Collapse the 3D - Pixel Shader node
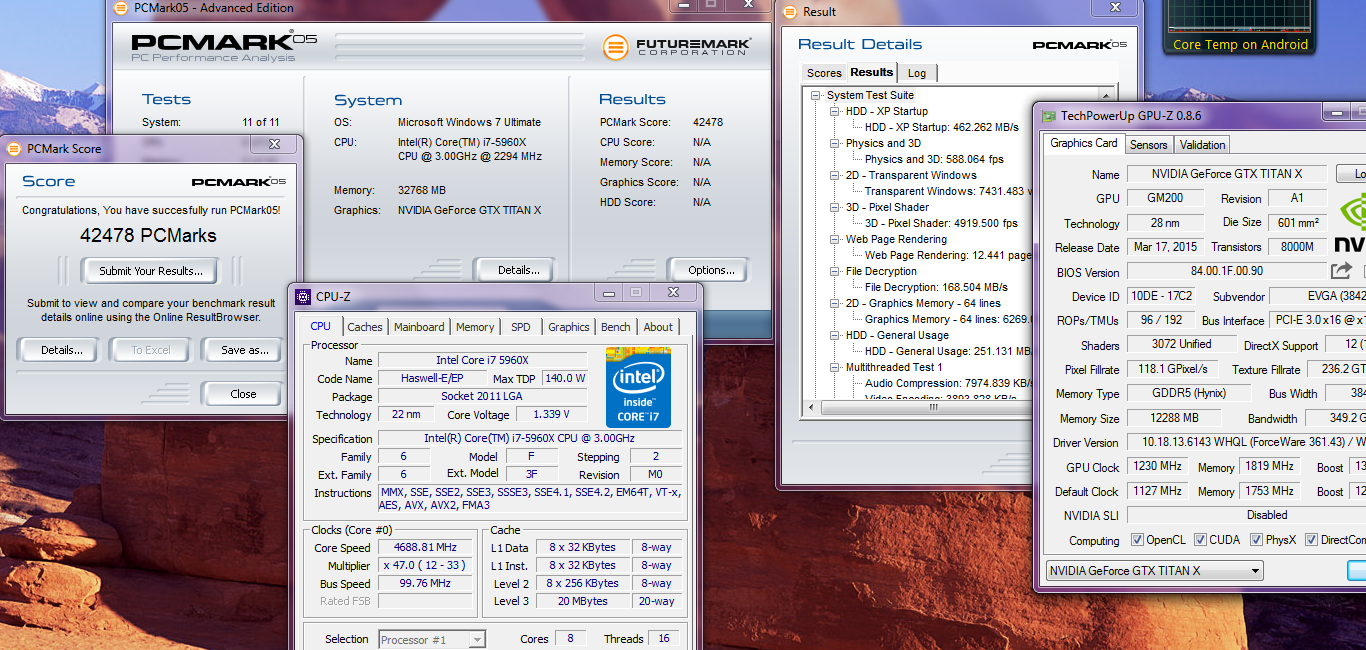1366x650 pixels. (835, 207)
